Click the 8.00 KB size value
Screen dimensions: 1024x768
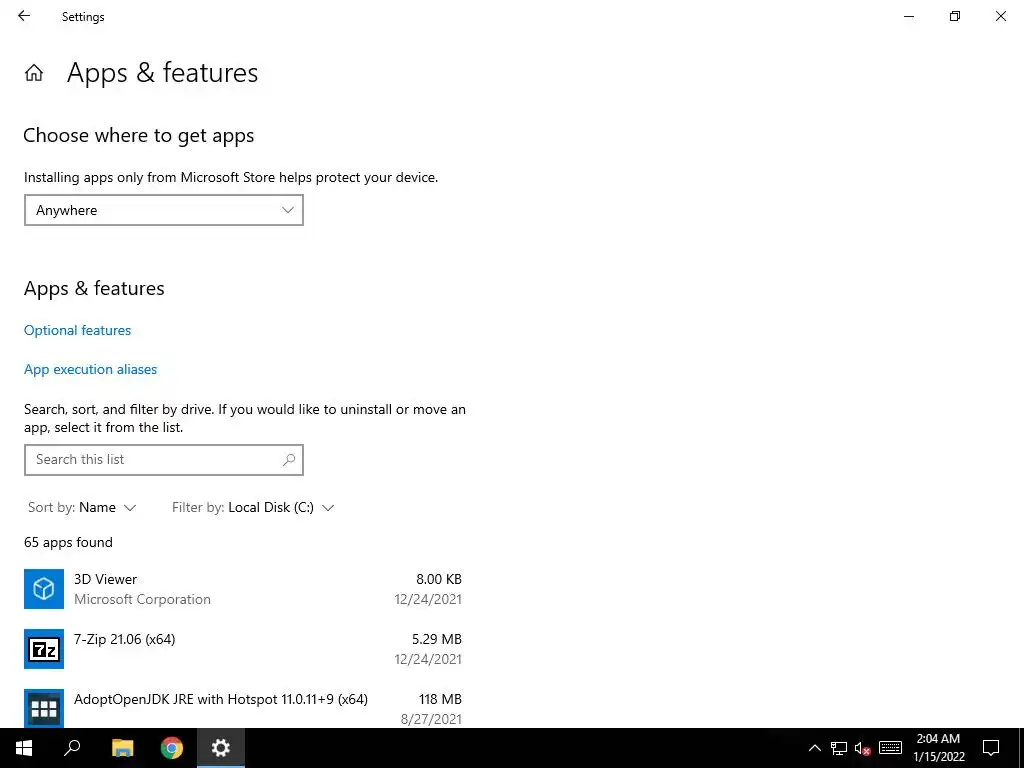click(x=439, y=579)
